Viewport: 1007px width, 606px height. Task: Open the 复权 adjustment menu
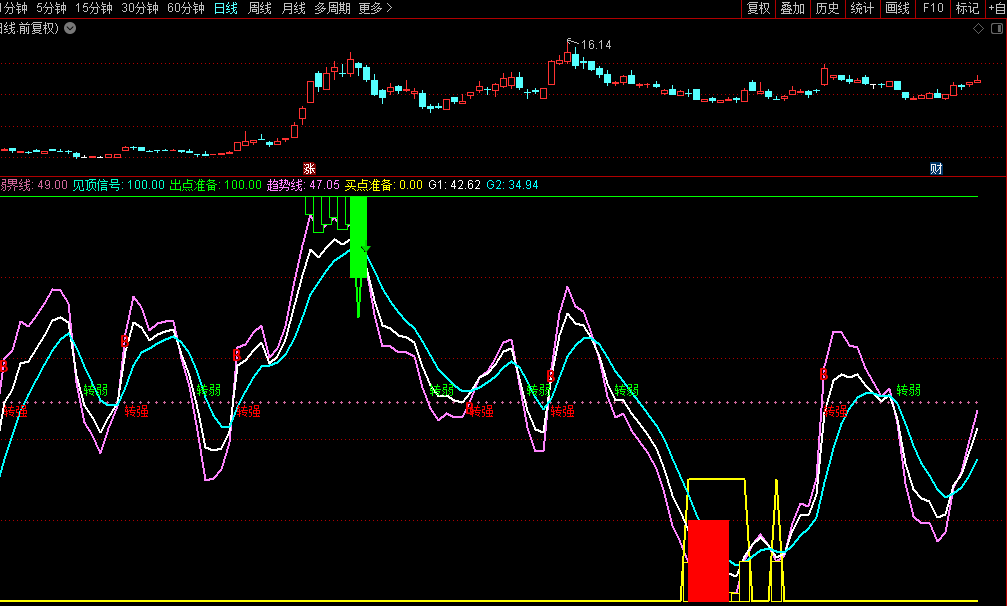(x=758, y=8)
